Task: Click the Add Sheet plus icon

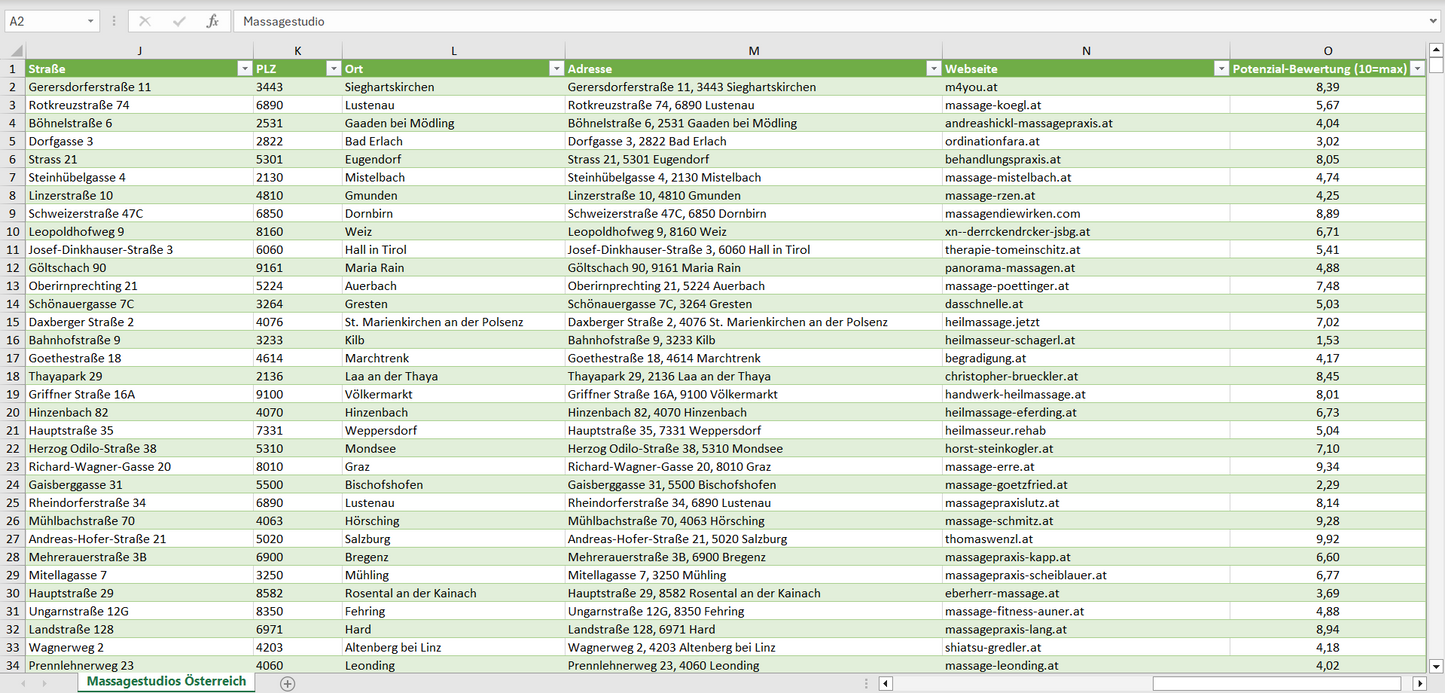Action: click(287, 682)
